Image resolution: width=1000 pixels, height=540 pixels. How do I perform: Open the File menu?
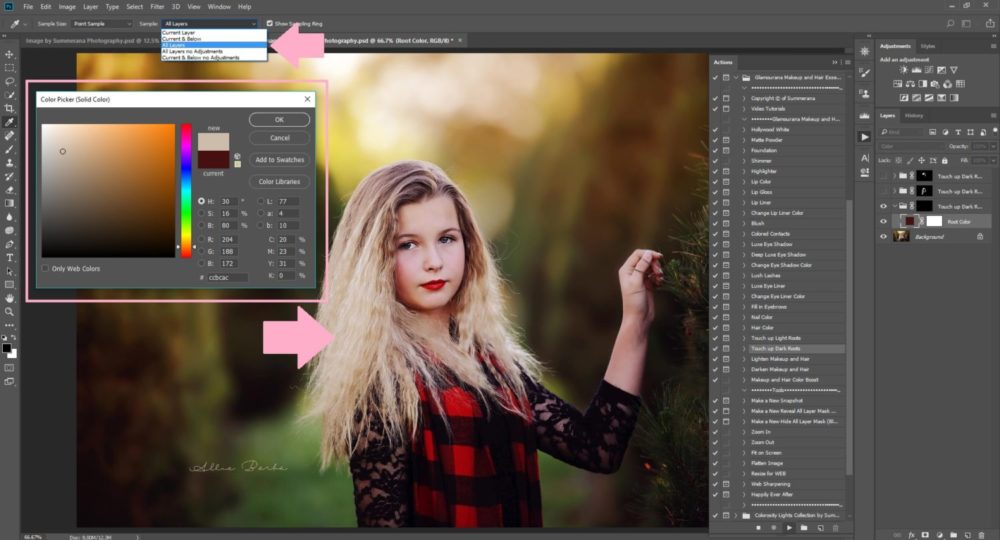28,6
